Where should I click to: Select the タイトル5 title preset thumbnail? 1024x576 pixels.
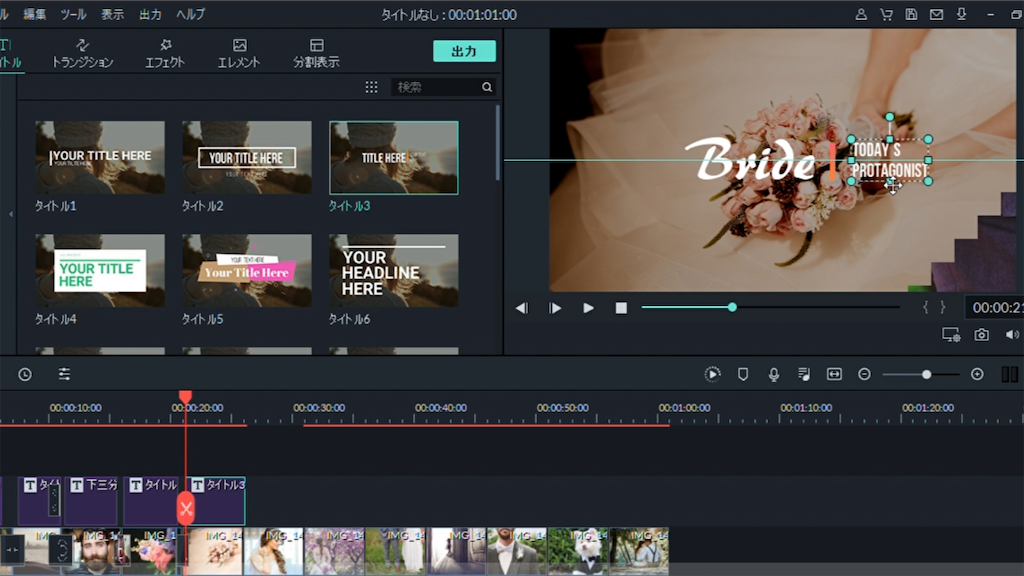[246, 271]
